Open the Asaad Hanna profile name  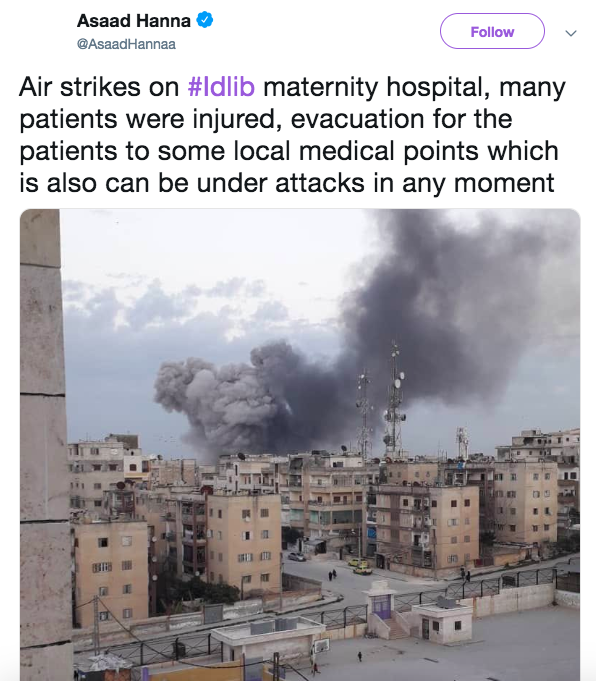point(134,21)
